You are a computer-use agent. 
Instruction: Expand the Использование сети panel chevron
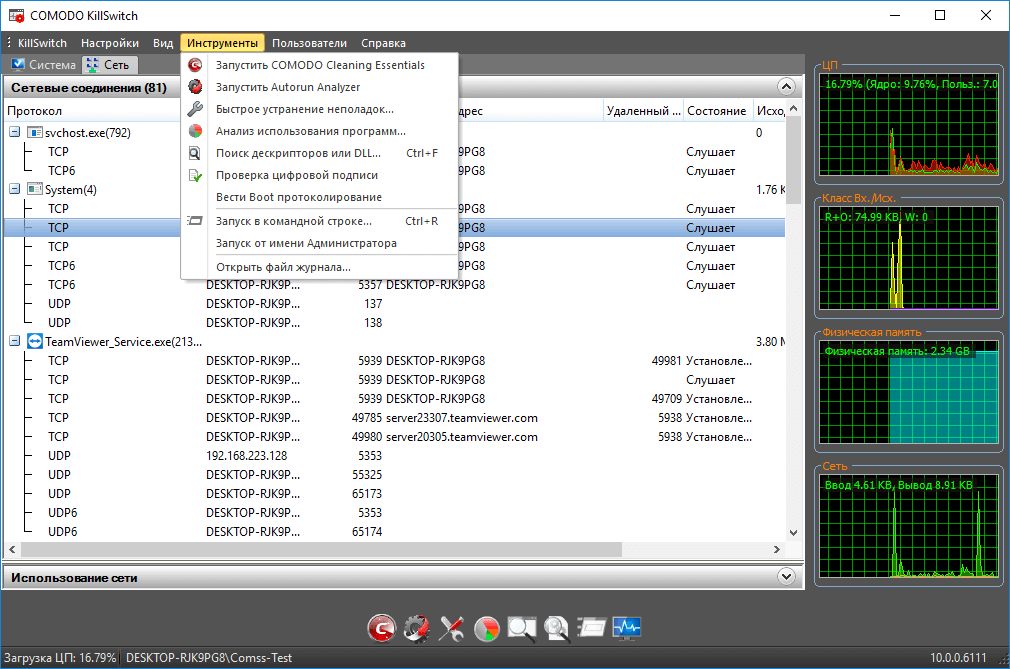pyautogui.click(x=786, y=577)
